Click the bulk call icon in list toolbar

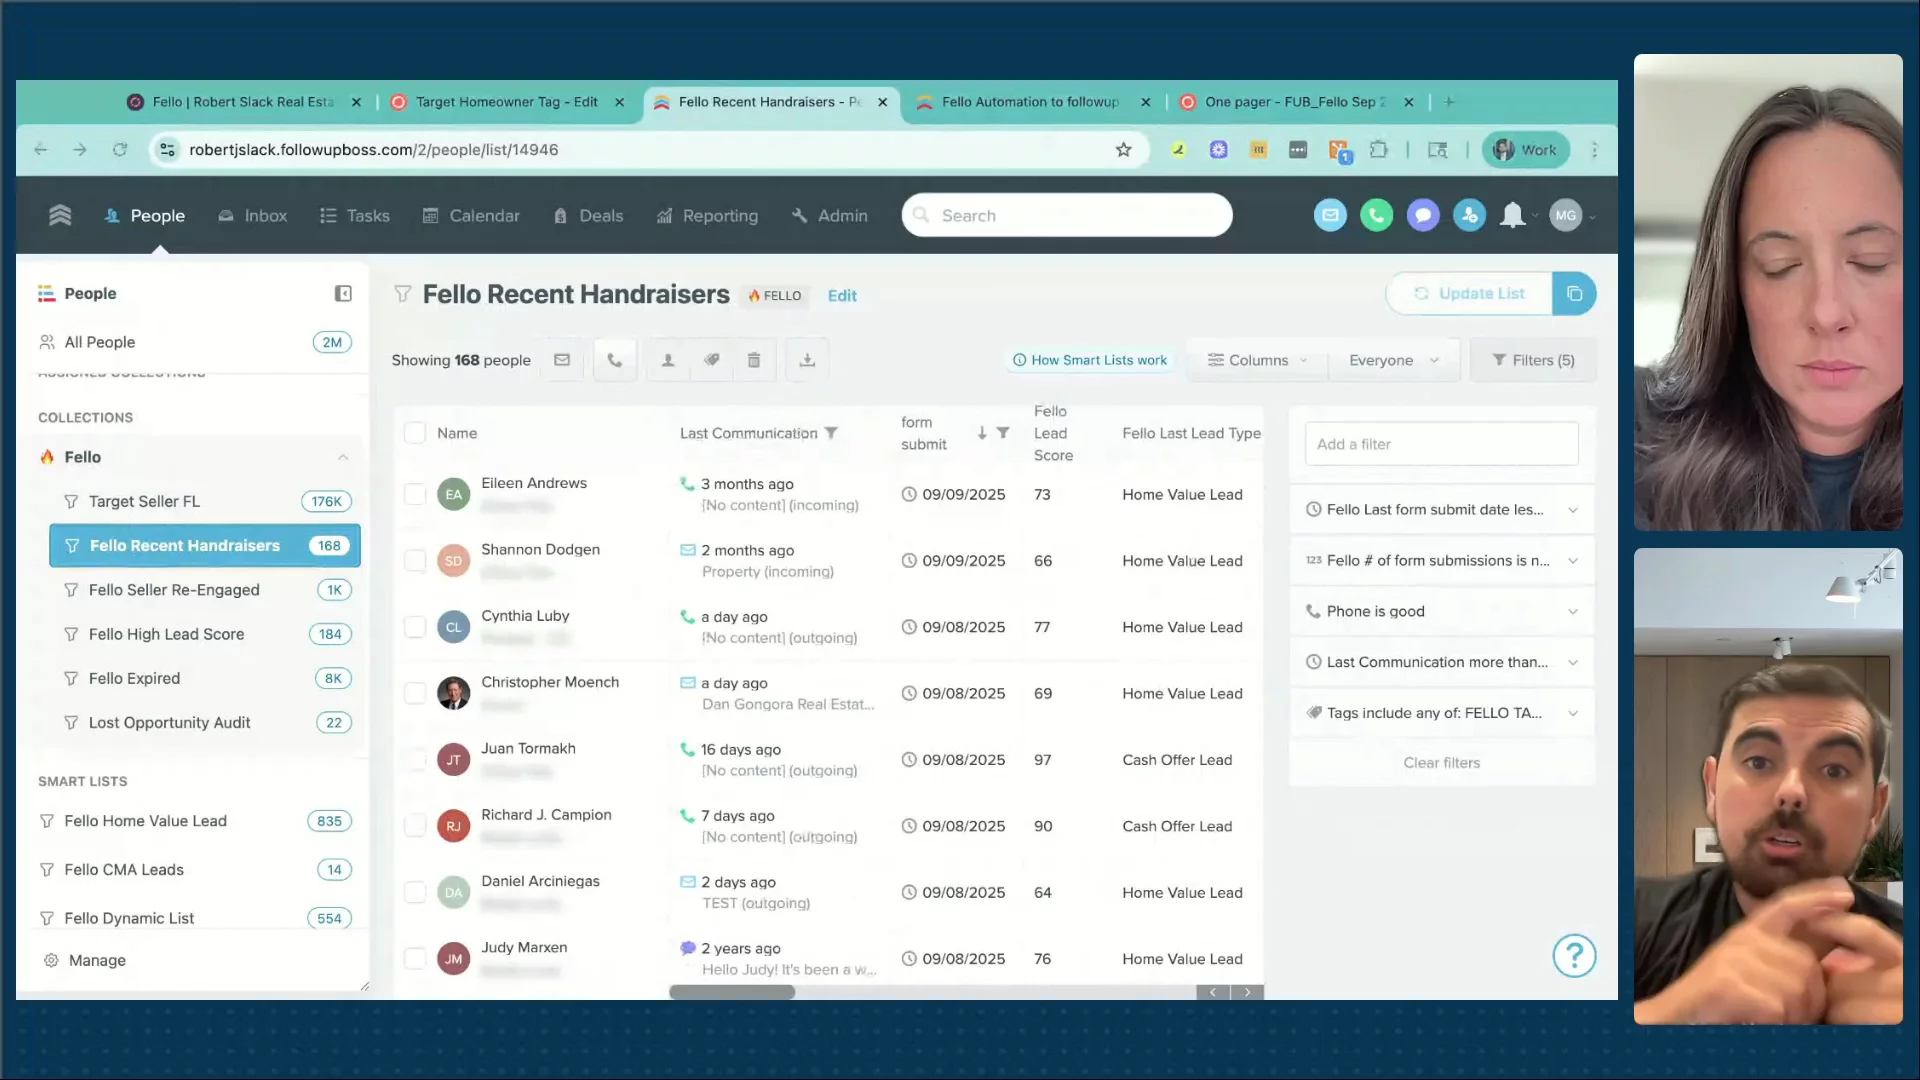615,360
